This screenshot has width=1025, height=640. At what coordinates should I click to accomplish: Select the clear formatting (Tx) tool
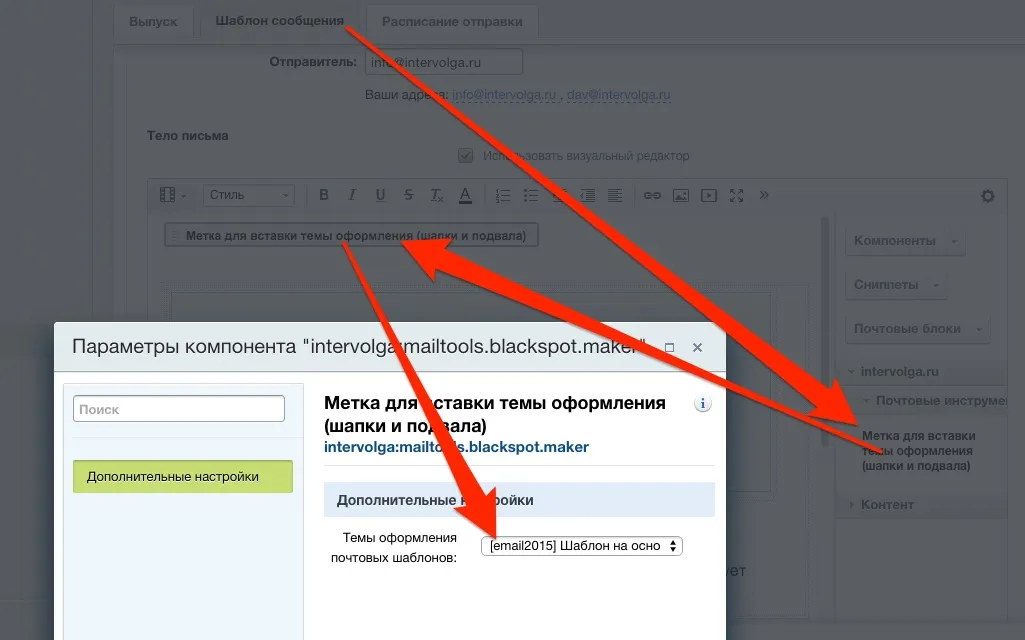pos(436,195)
